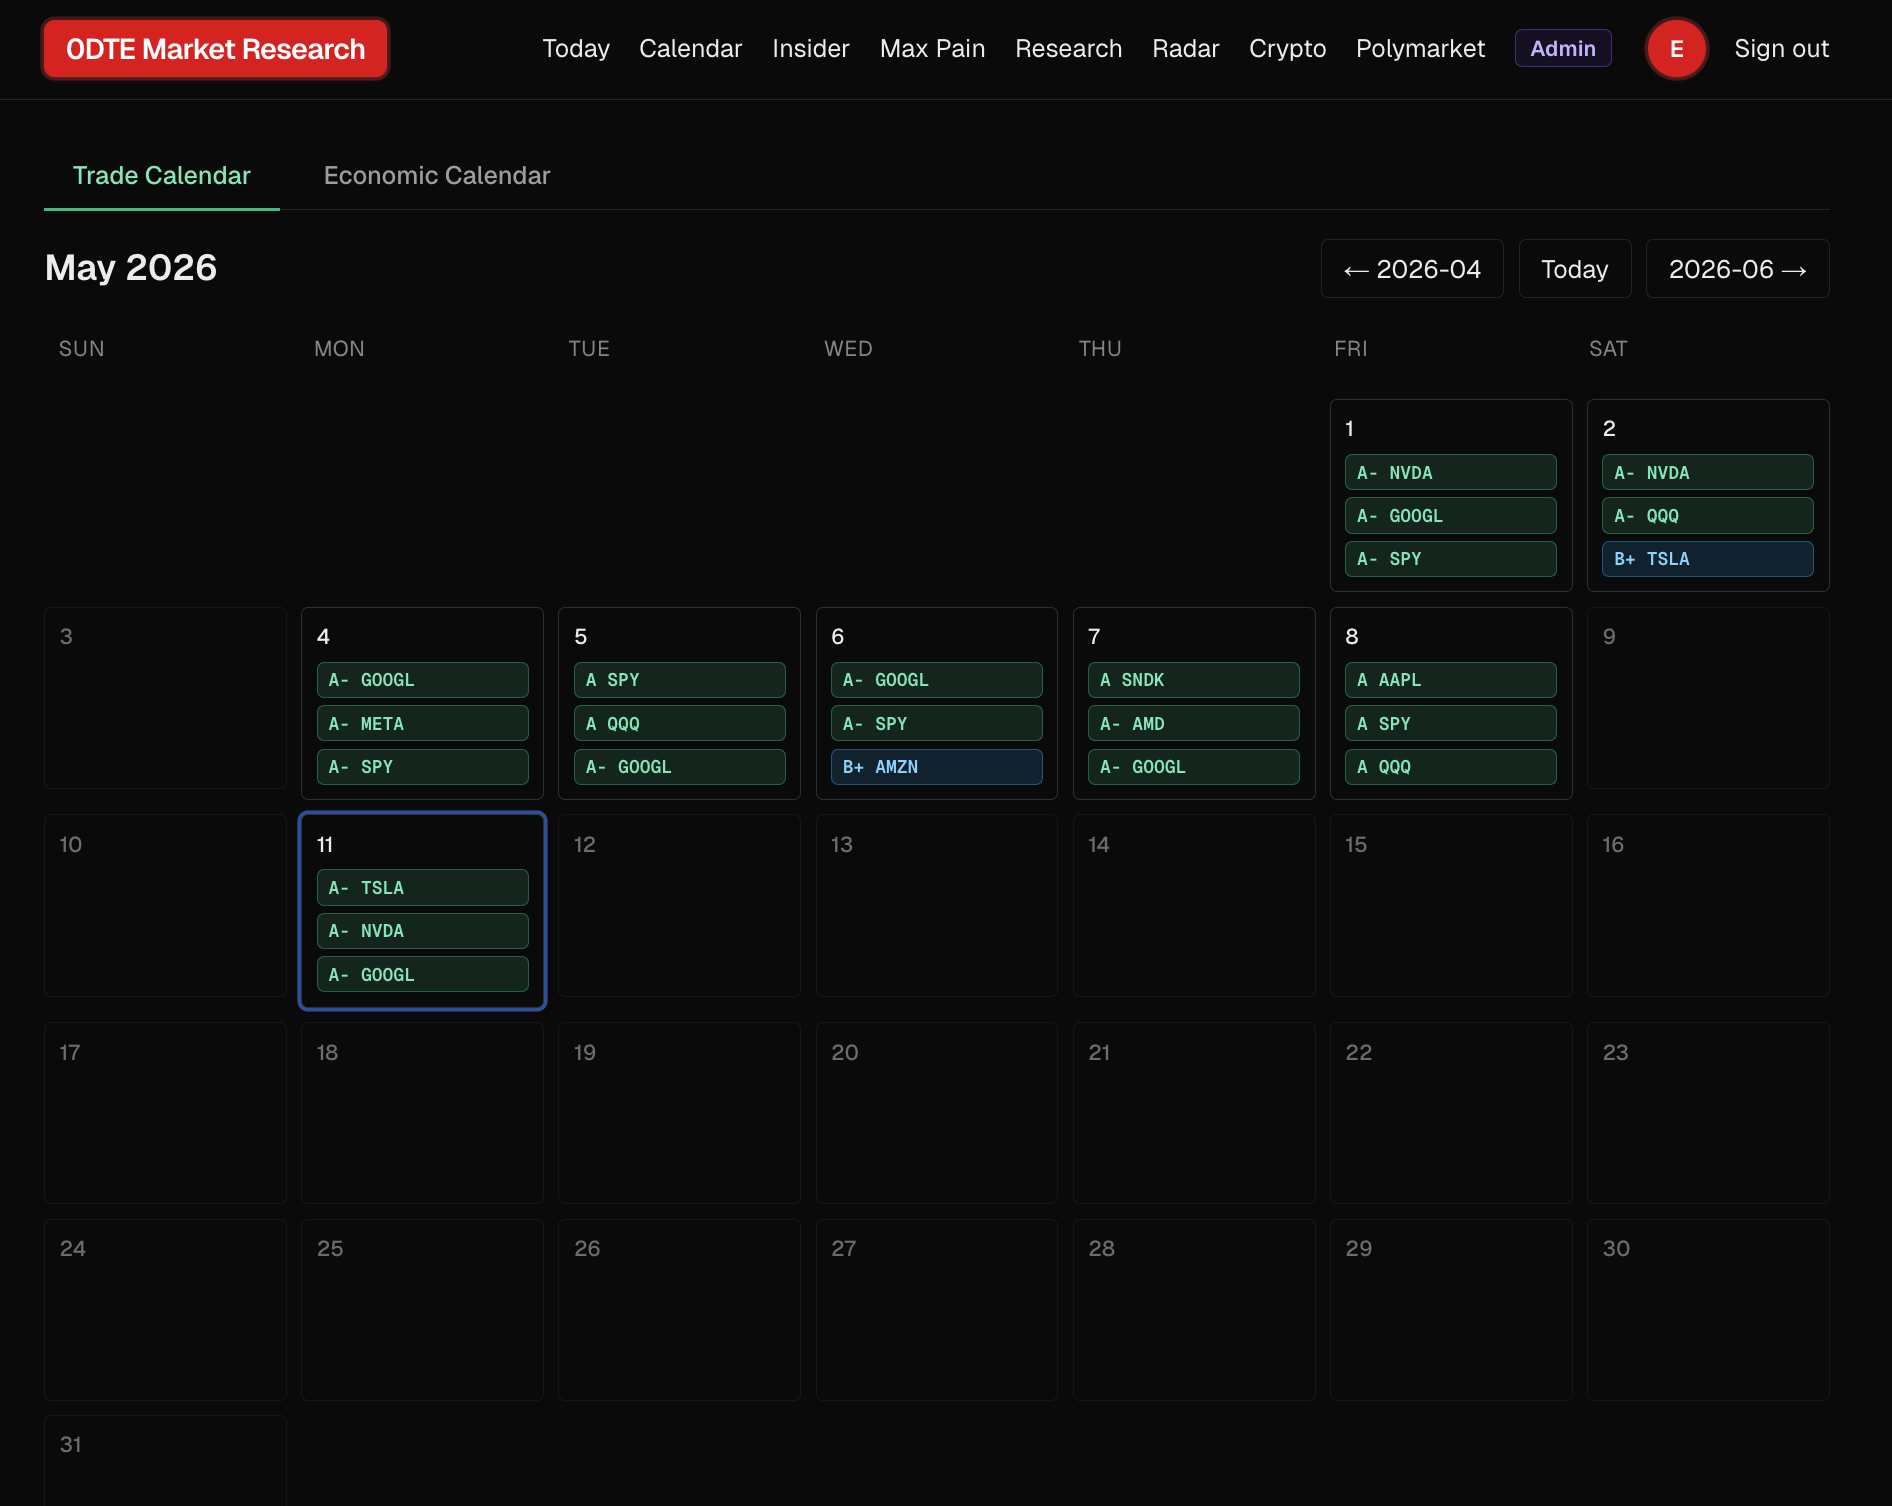This screenshot has height=1506, width=1892.
Task: Select the day 20 cell
Action: (x=937, y=1113)
